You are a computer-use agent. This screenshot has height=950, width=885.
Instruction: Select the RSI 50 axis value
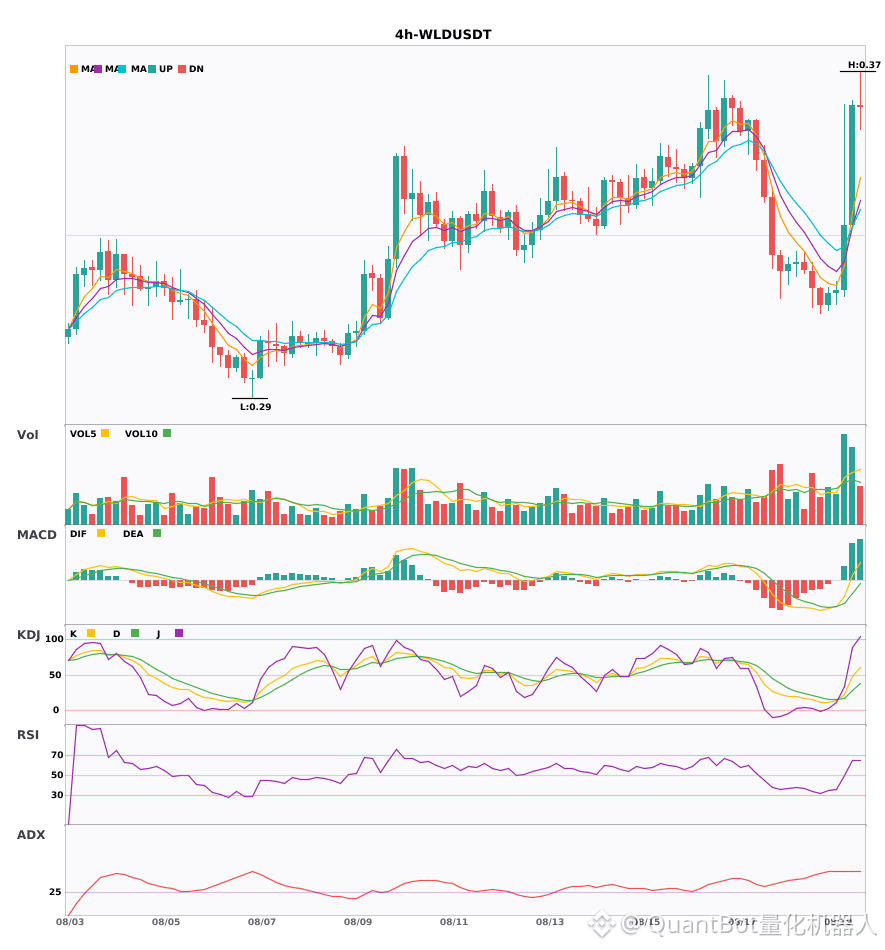tap(58, 775)
